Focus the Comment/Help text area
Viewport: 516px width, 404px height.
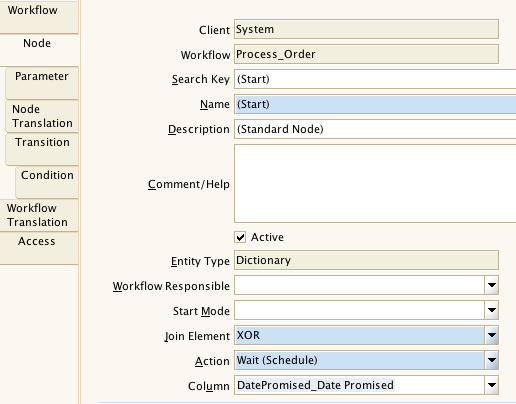click(375, 184)
